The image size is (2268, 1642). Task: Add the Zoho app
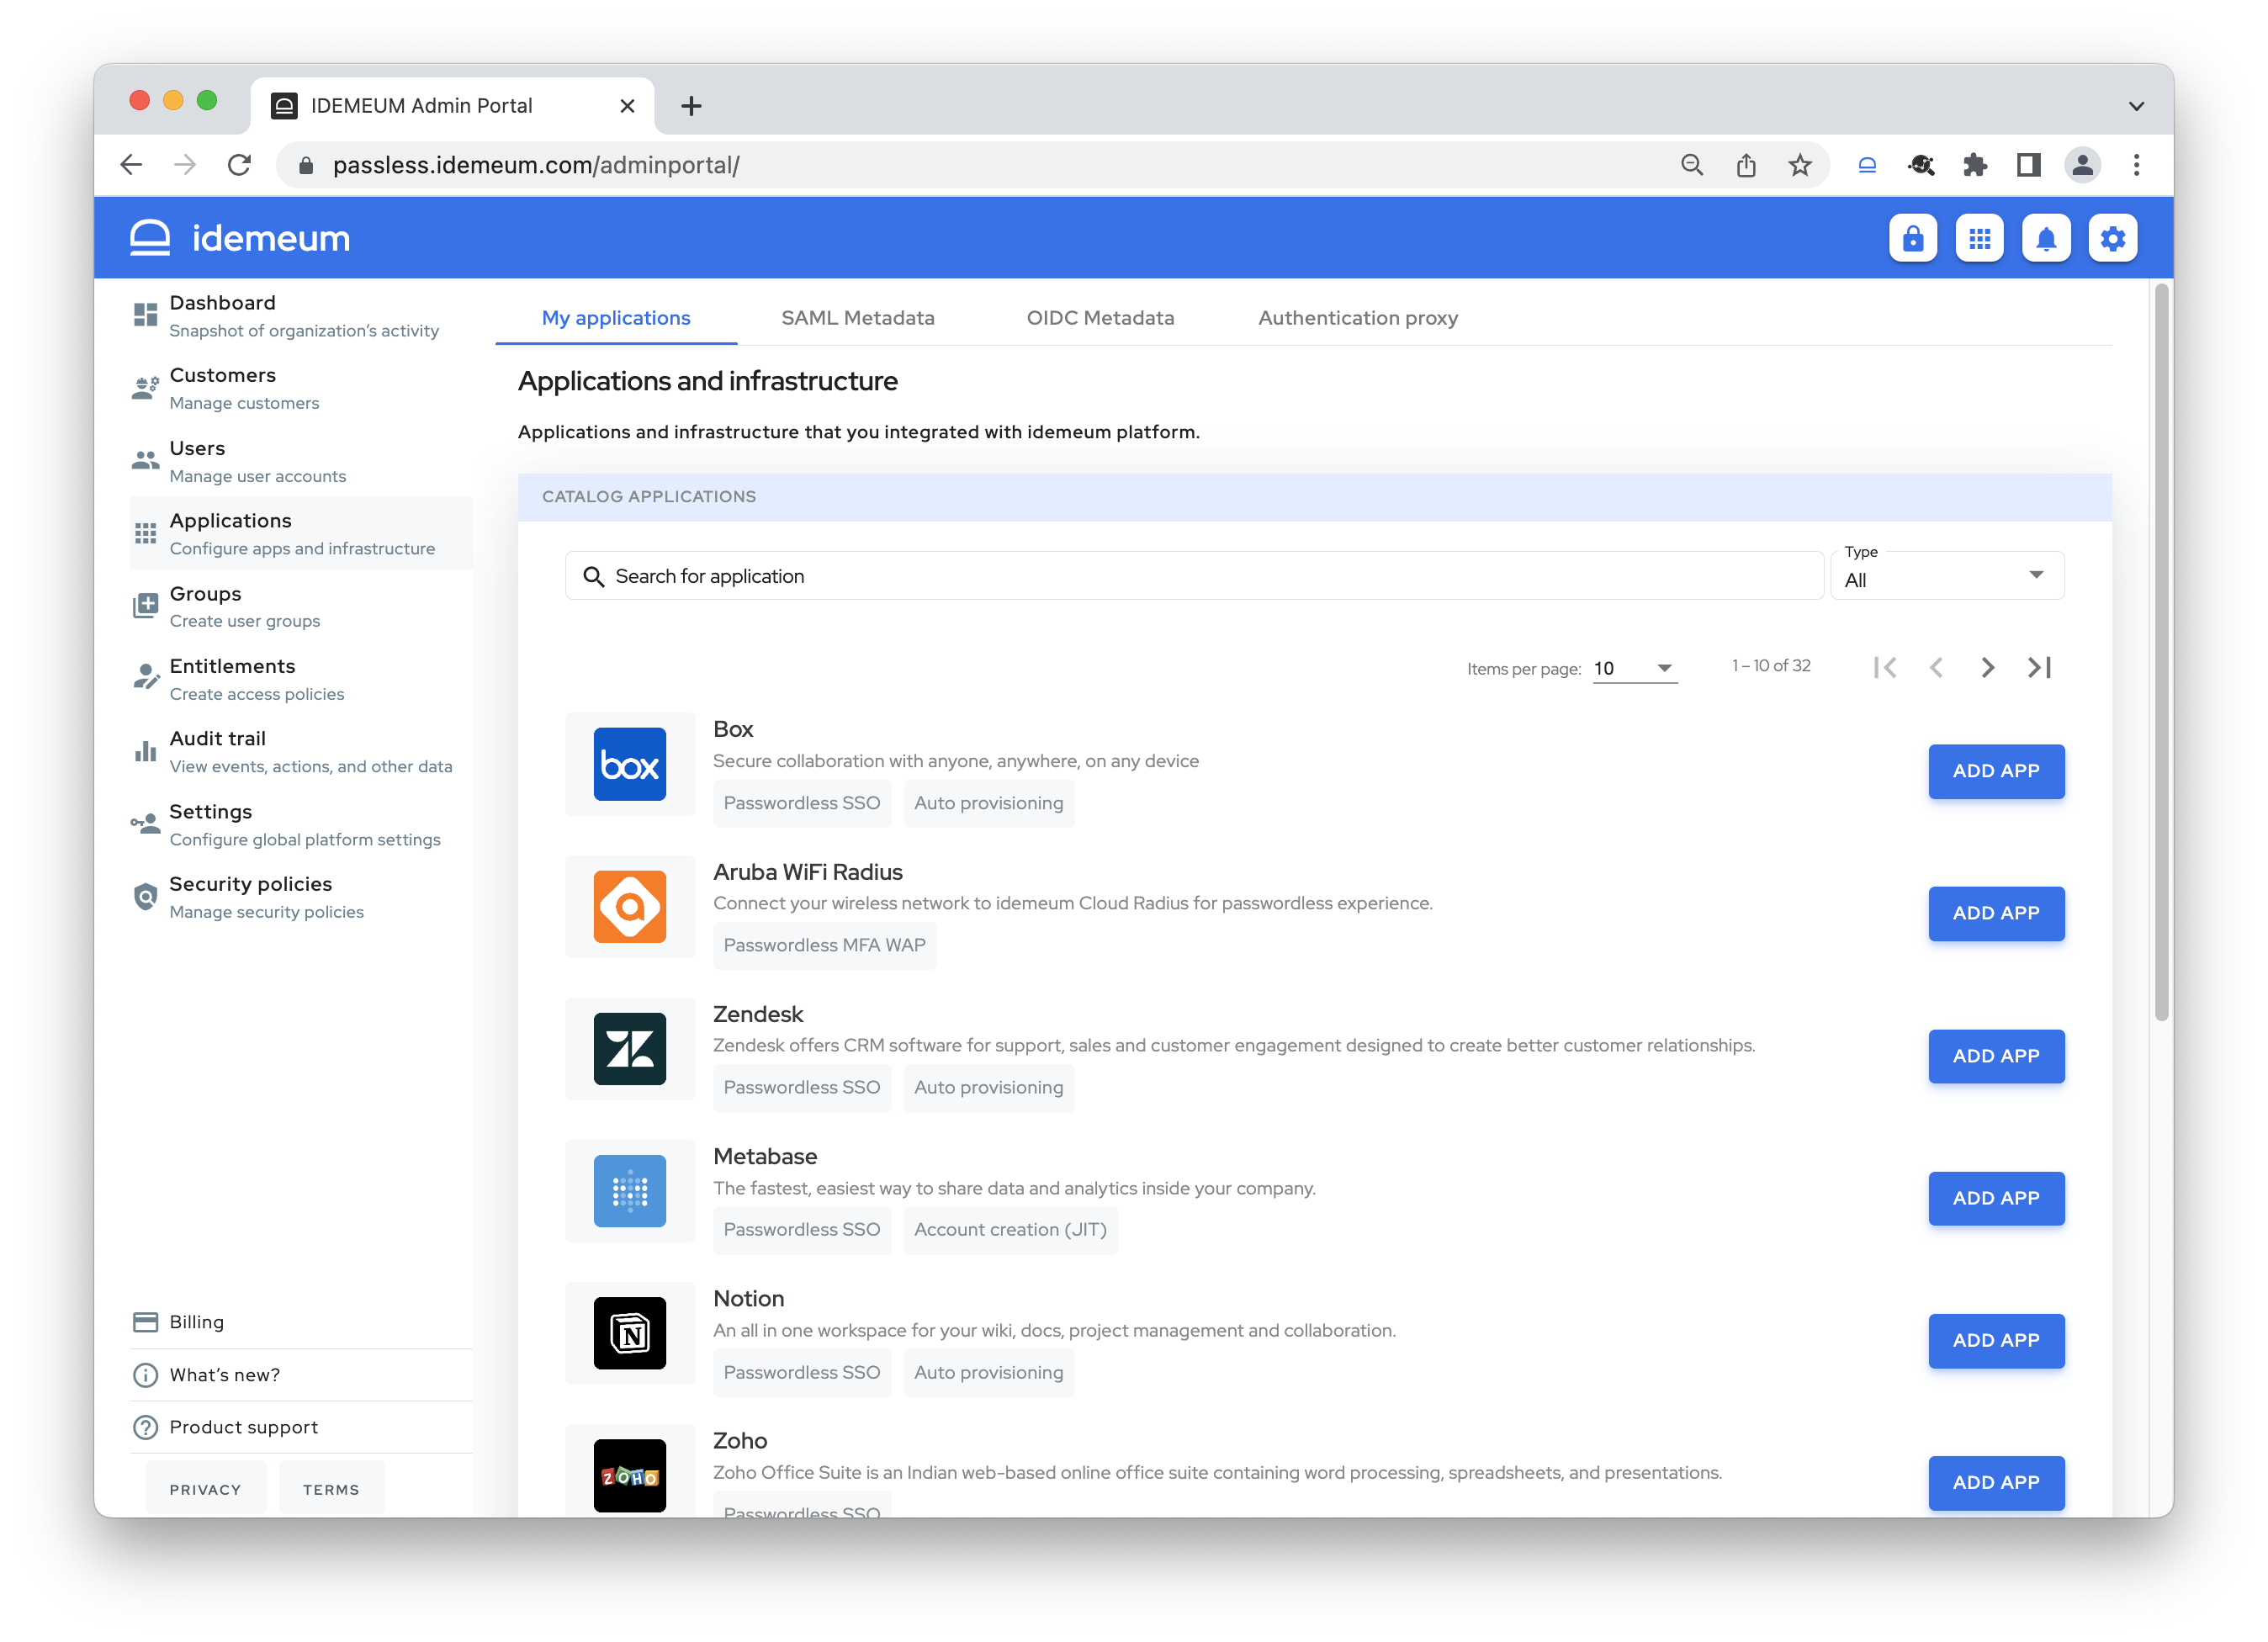coord(1996,1482)
